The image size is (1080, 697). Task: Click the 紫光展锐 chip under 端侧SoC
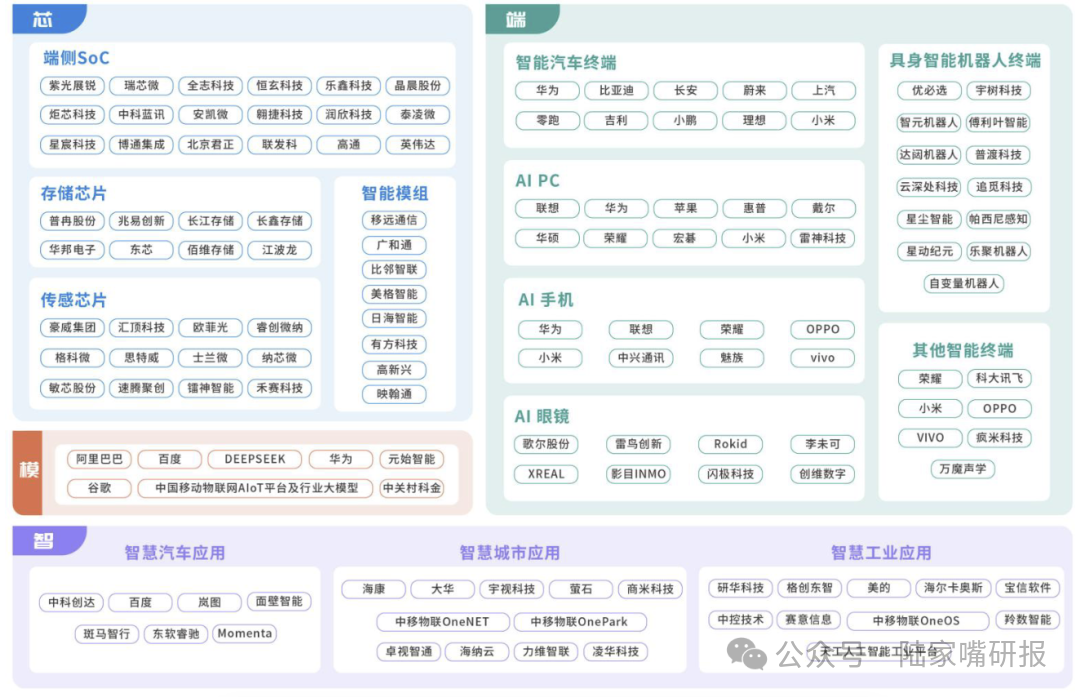[x=72, y=85]
